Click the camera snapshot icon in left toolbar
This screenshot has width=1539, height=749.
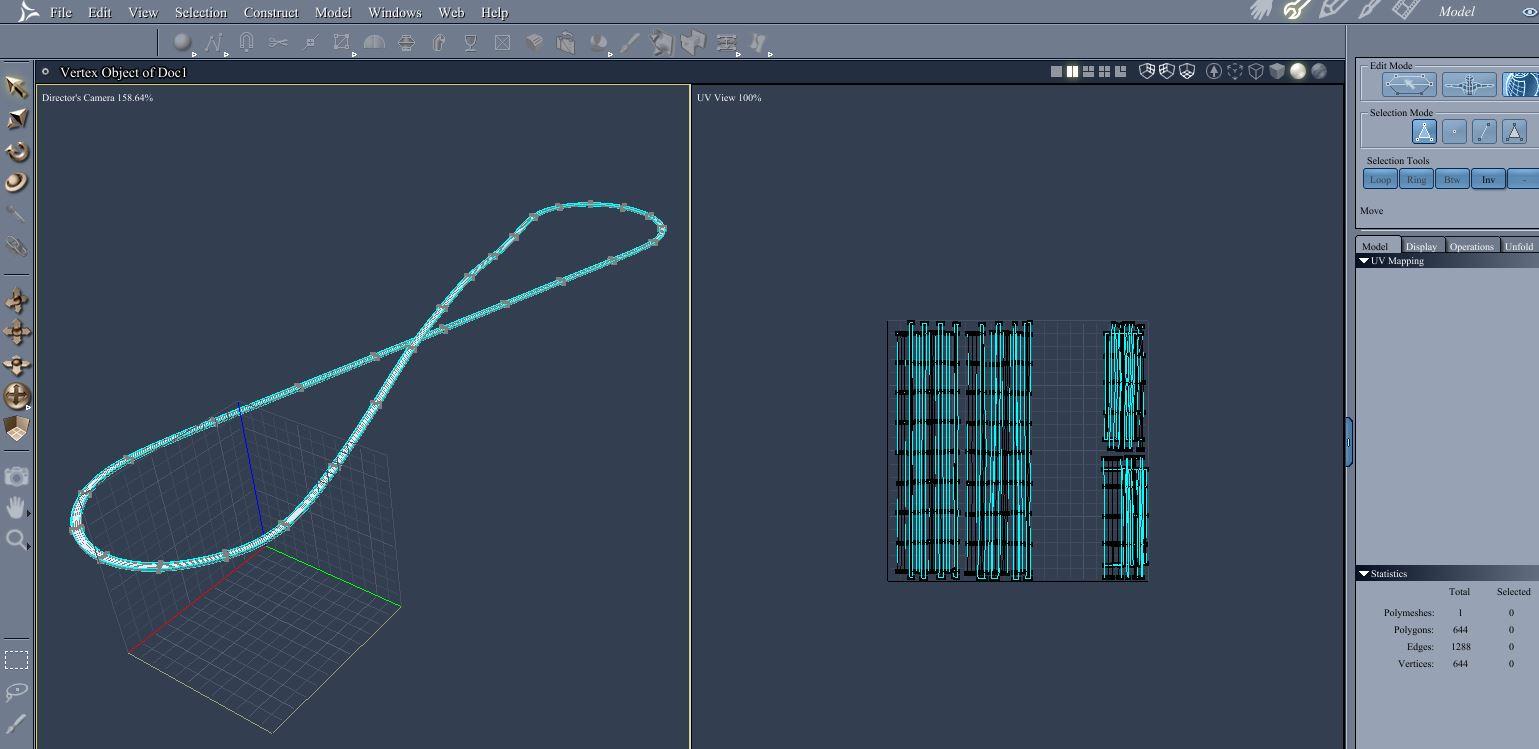16,477
